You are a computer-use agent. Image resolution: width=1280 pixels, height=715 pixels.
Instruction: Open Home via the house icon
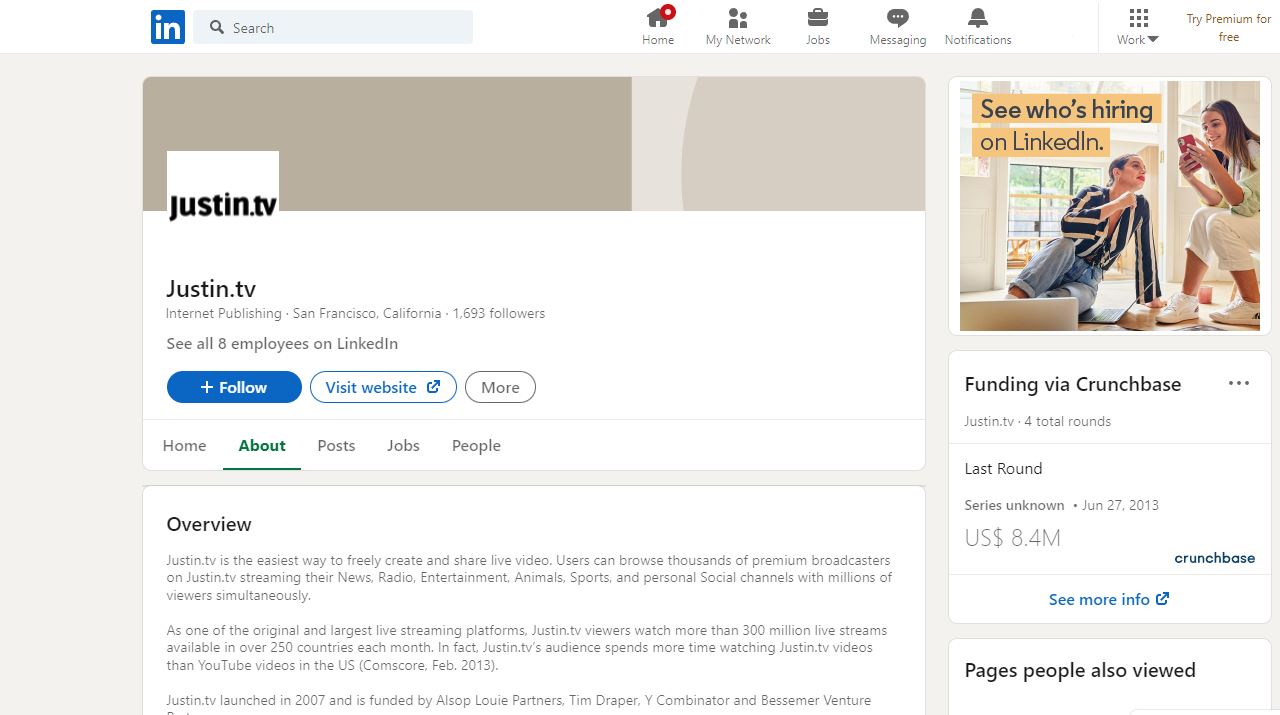(x=658, y=17)
